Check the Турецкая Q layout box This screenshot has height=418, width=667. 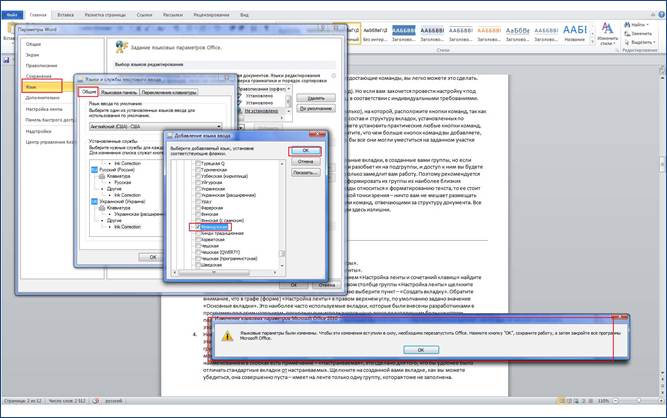click(x=198, y=163)
